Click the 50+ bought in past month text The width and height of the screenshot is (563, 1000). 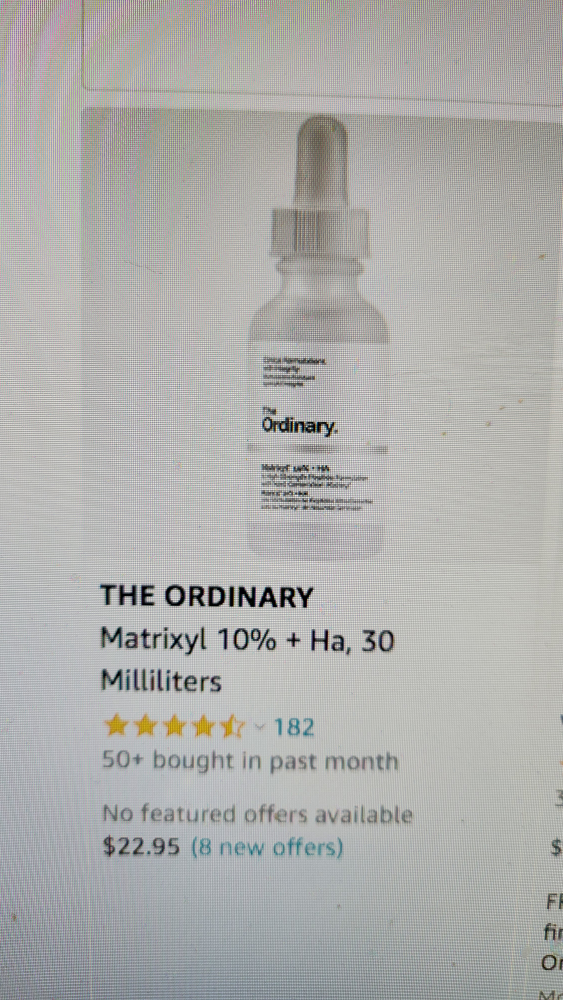click(x=250, y=761)
